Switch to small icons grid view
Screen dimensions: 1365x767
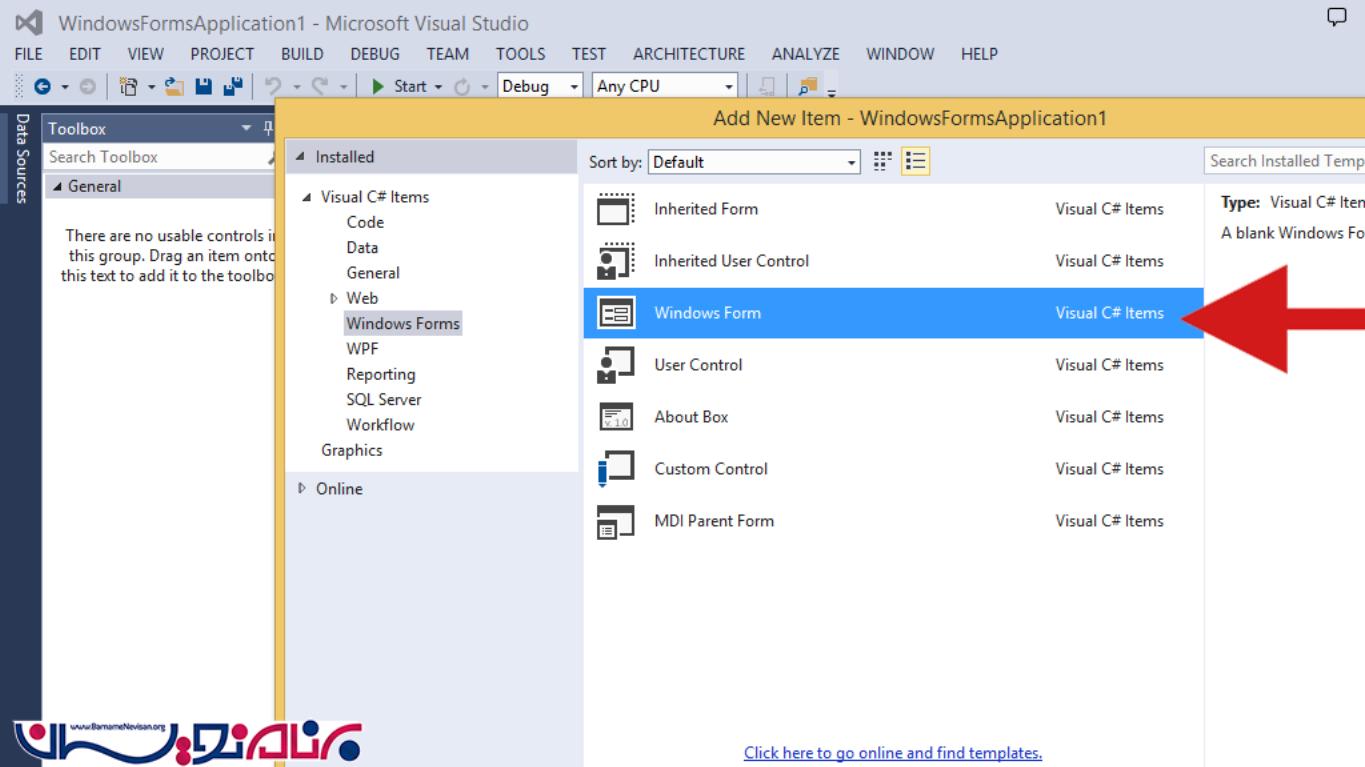(883, 162)
